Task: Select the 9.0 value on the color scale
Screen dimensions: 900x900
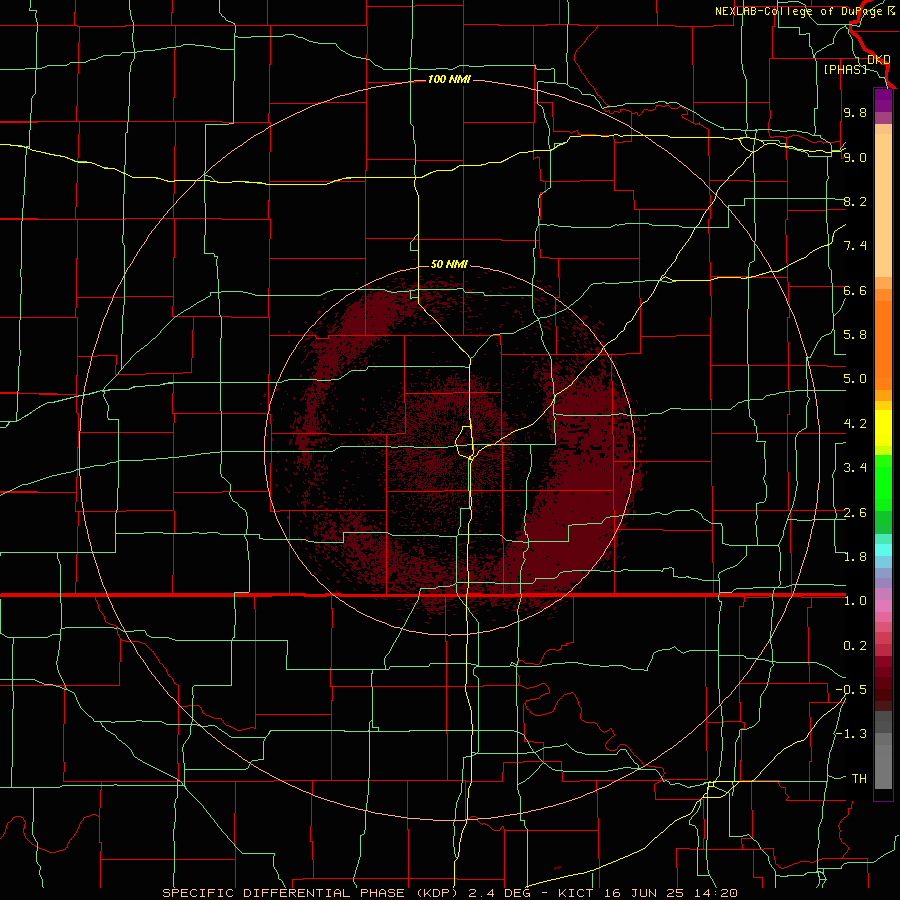Action: (x=855, y=157)
